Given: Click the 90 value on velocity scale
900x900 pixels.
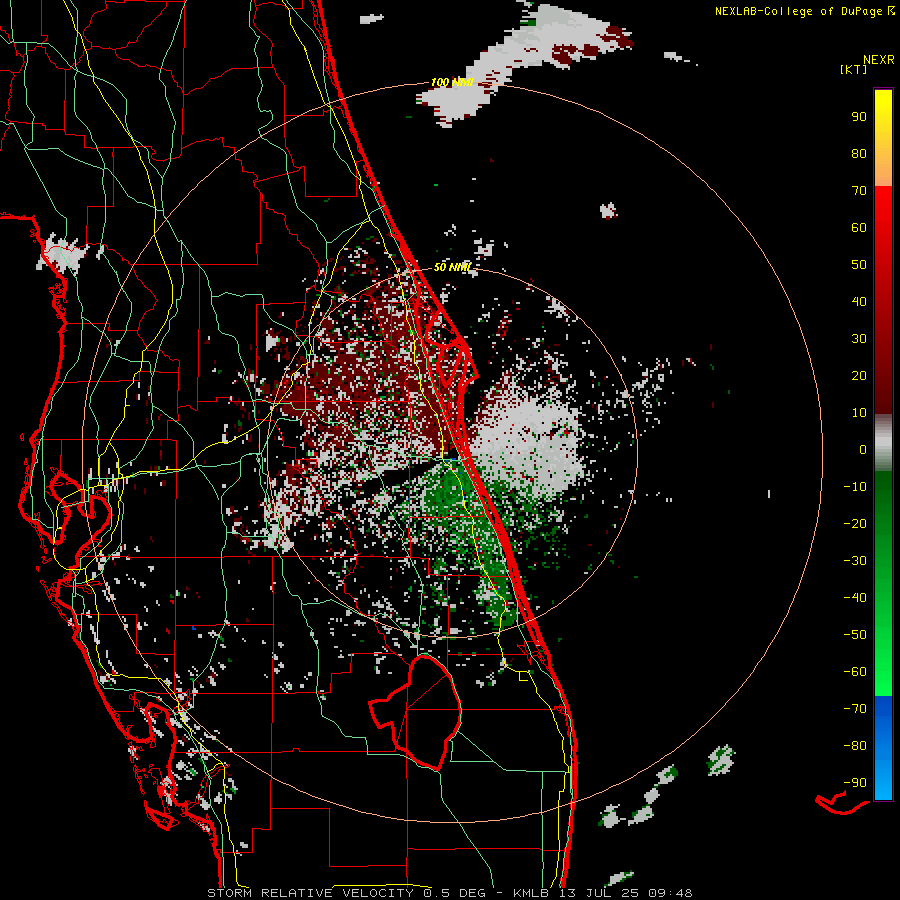Looking at the screenshot, I should pos(859,117).
